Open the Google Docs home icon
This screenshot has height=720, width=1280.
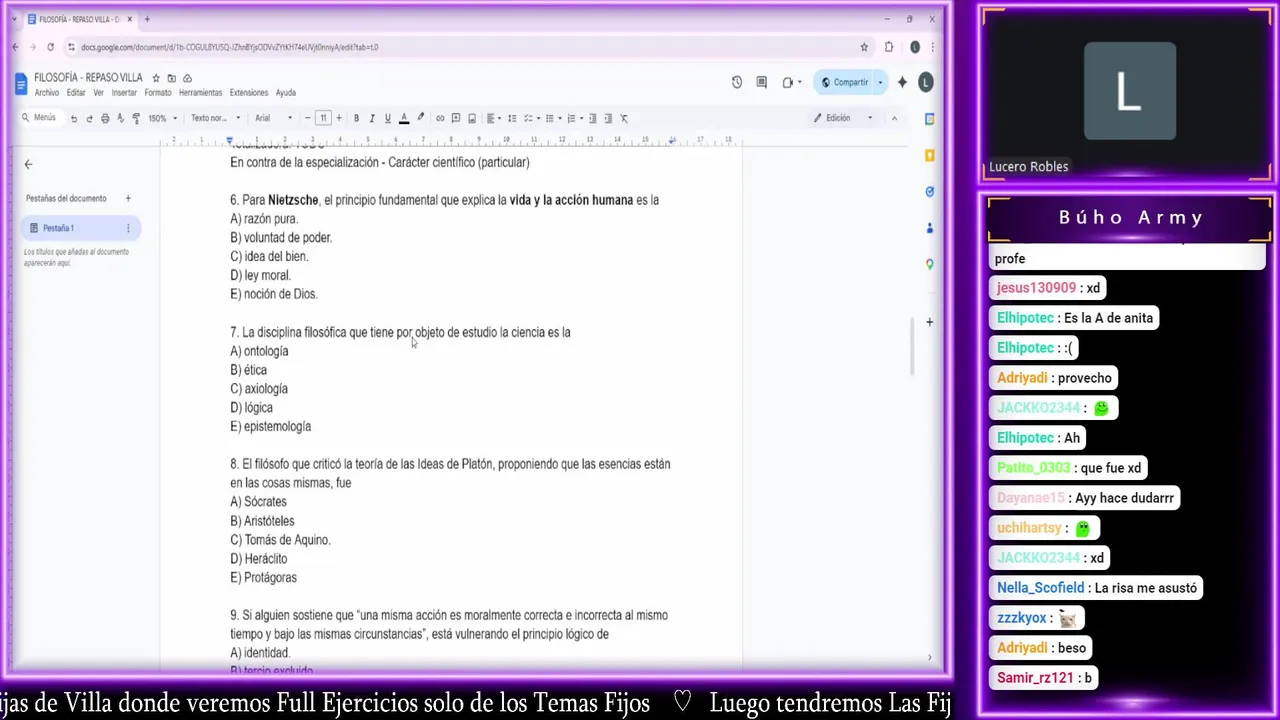(x=21, y=84)
